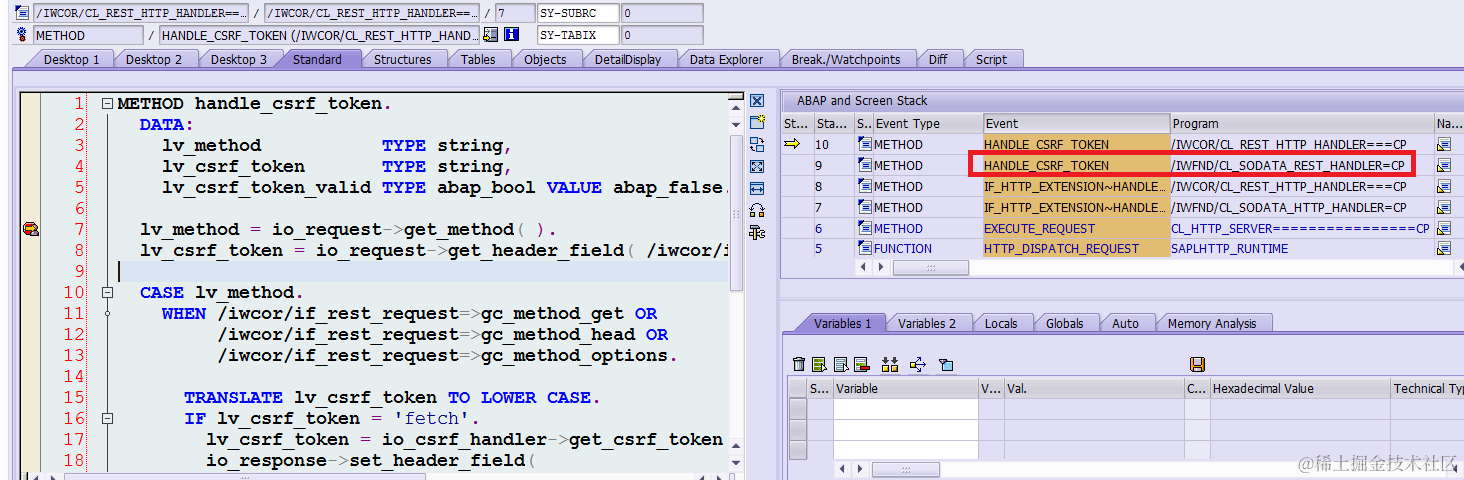Click navigate icon for stack level 8 row
This screenshot has width=1464, height=480.
pyautogui.click(x=1443, y=187)
